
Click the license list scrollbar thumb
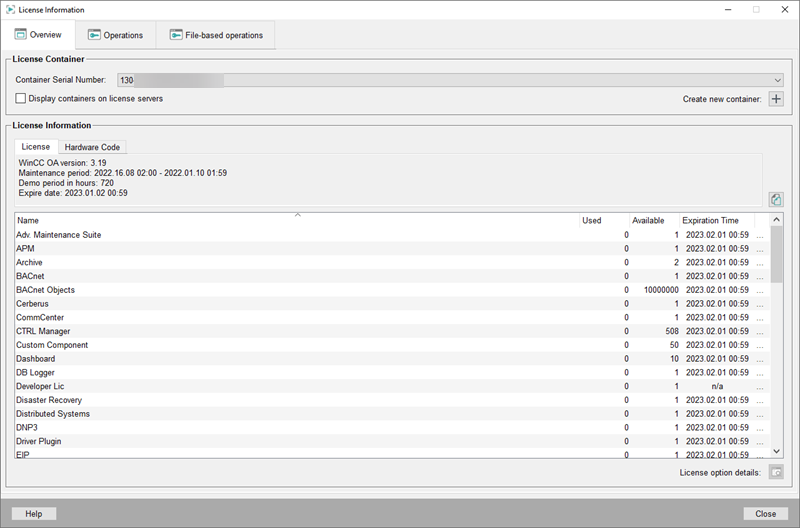click(777, 255)
